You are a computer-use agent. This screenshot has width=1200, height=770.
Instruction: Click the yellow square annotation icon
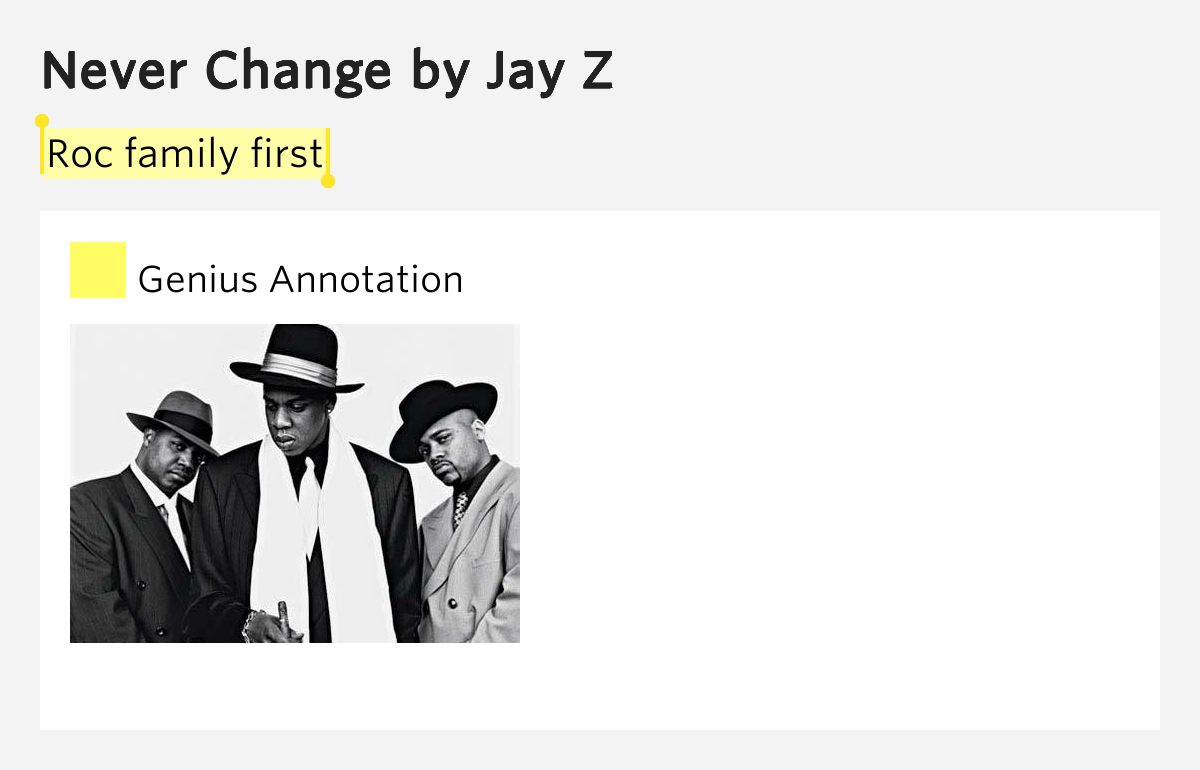[x=97, y=270]
